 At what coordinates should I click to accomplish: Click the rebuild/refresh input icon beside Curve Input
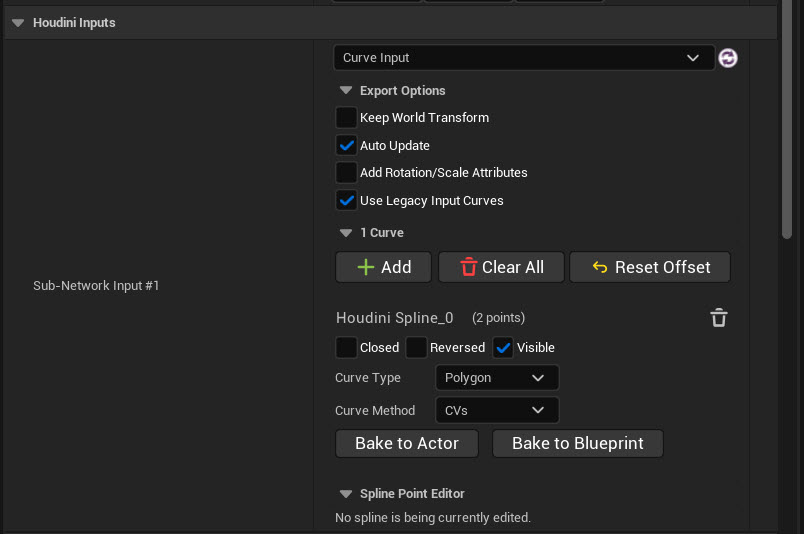tap(728, 58)
